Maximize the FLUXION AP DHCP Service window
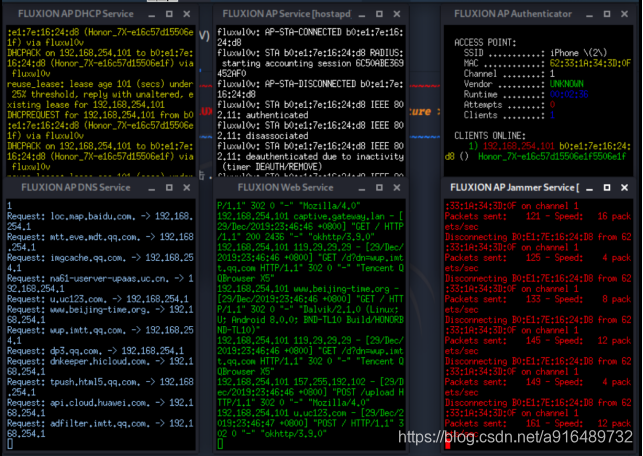The height and width of the screenshot is (456, 643). (169, 14)
